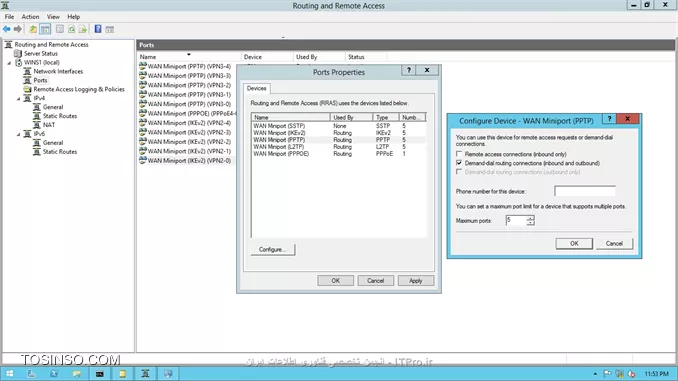The image size is (678, 381).
Task: Click the icon of WAN Miniport (PPPOE) port row
Action: [x=143, y=113]
